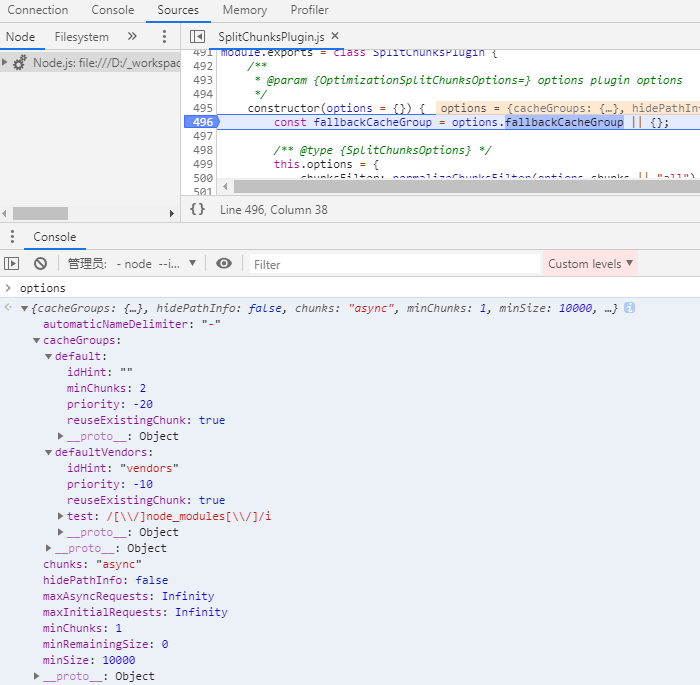700x685 pixels.
Task: Click the this.options assignment line
Action: coord(326,164)
